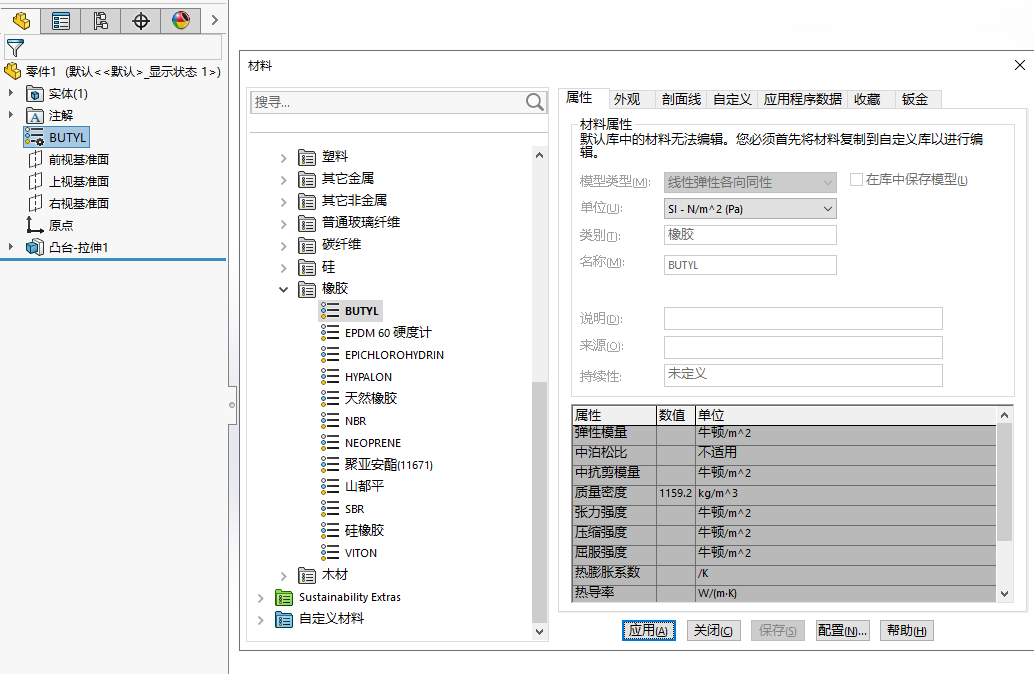Click the BUTYL material icon in feature tree
The height and width of the screenshot is (674, 1034).
tap(34, 137)
